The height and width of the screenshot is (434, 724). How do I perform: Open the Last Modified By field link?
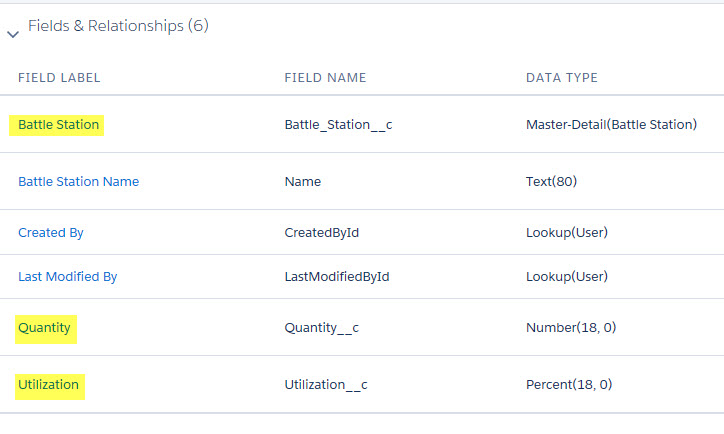pyautogui.click(x=67, y=277)
